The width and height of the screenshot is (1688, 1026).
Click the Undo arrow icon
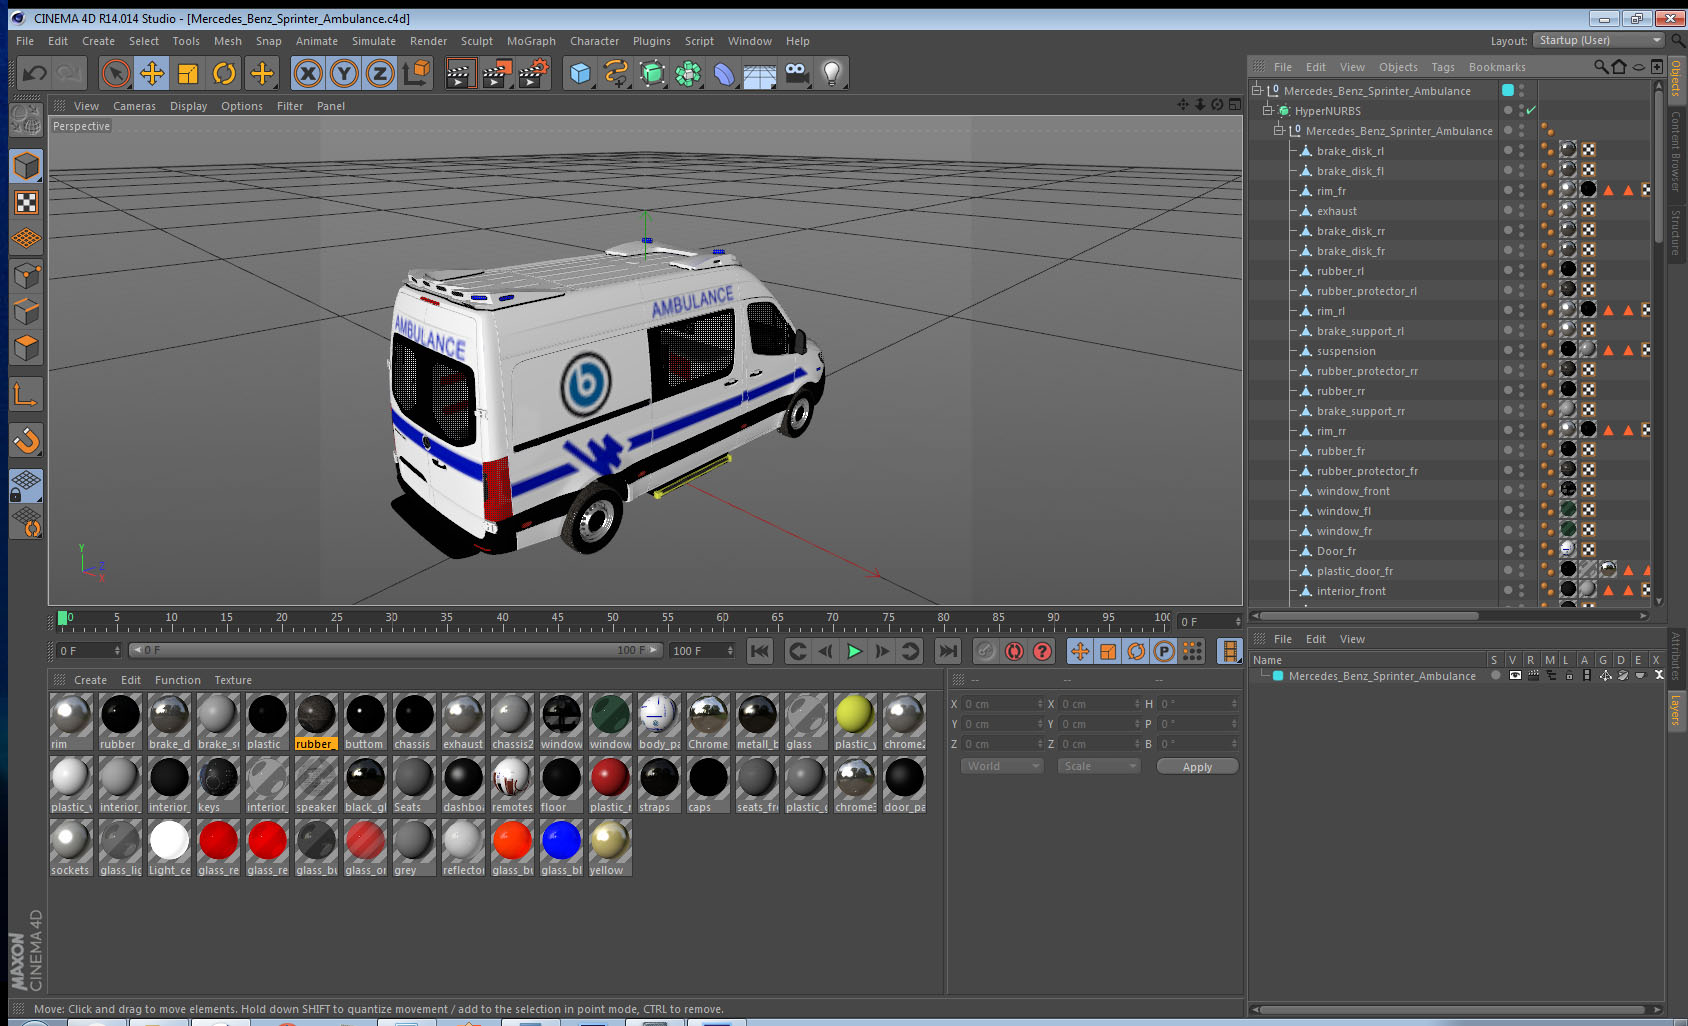pos(35,73)
